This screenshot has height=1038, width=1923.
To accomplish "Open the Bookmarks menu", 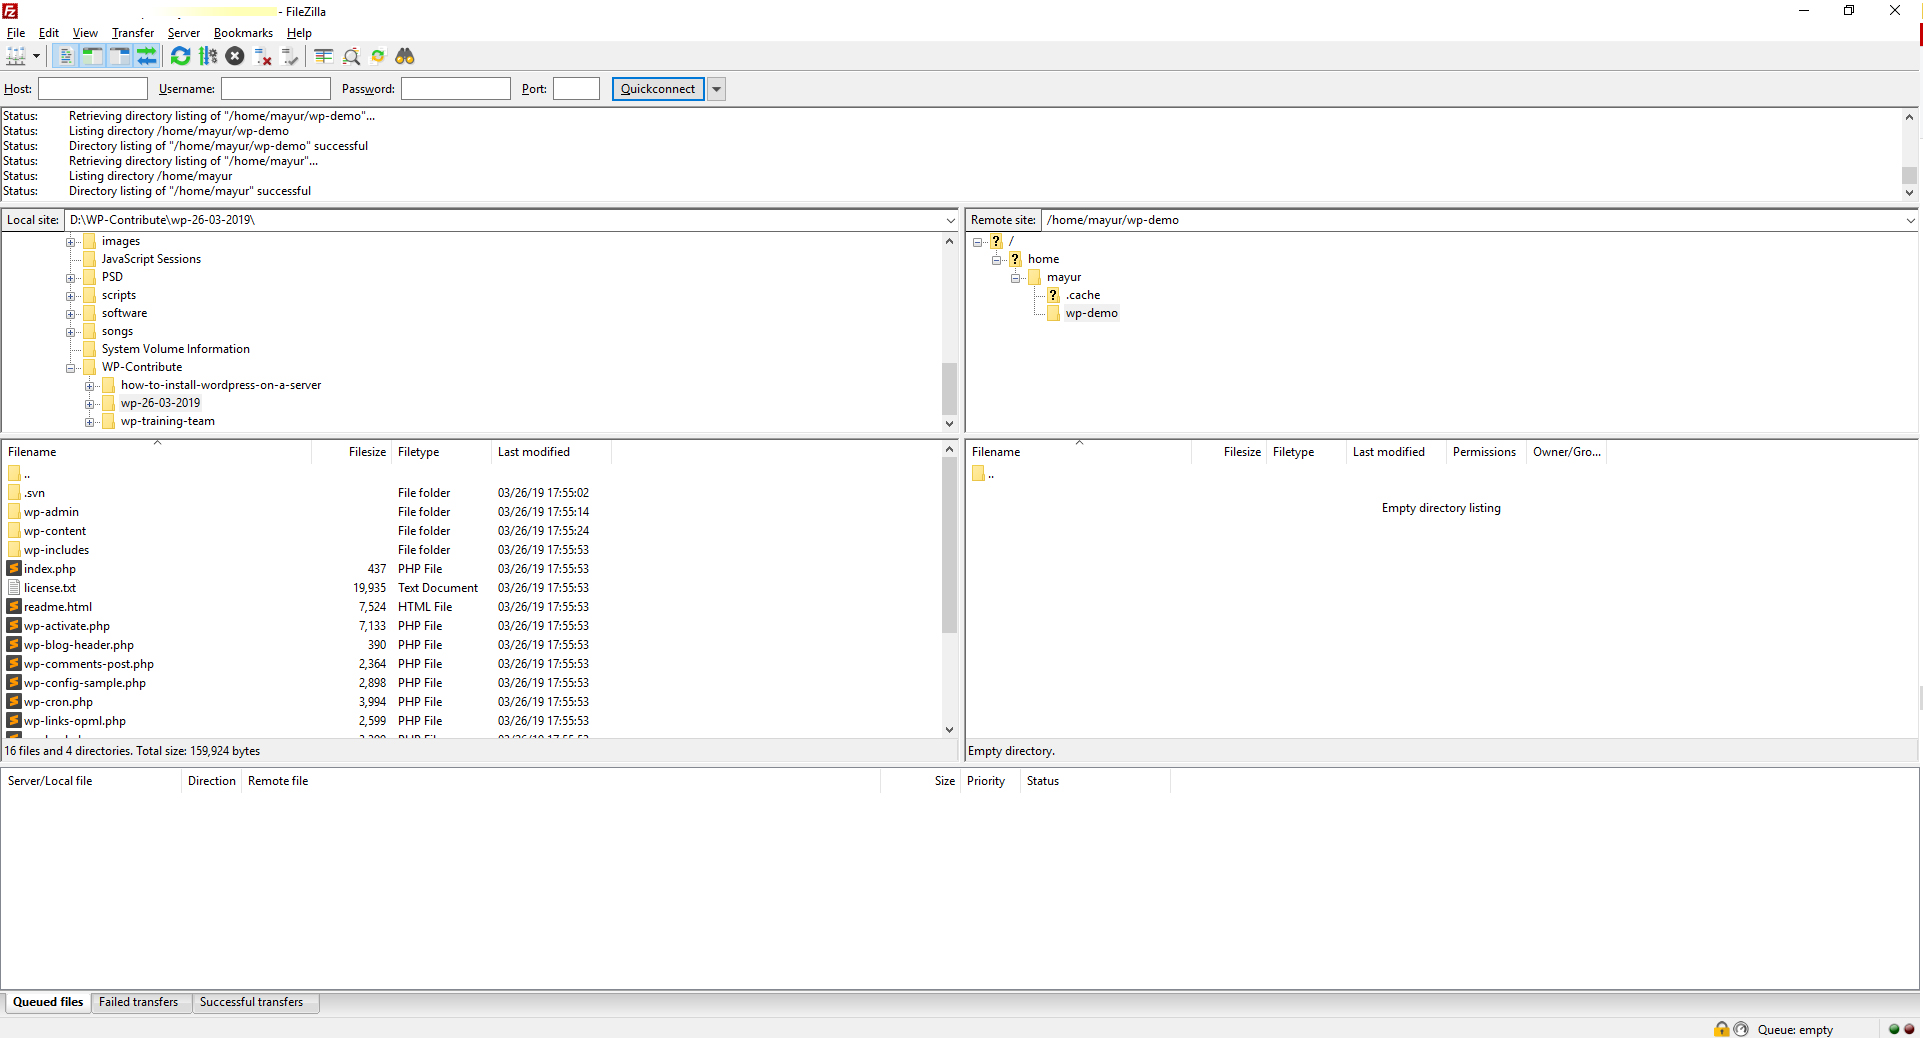I will click(x=243, y=33).
